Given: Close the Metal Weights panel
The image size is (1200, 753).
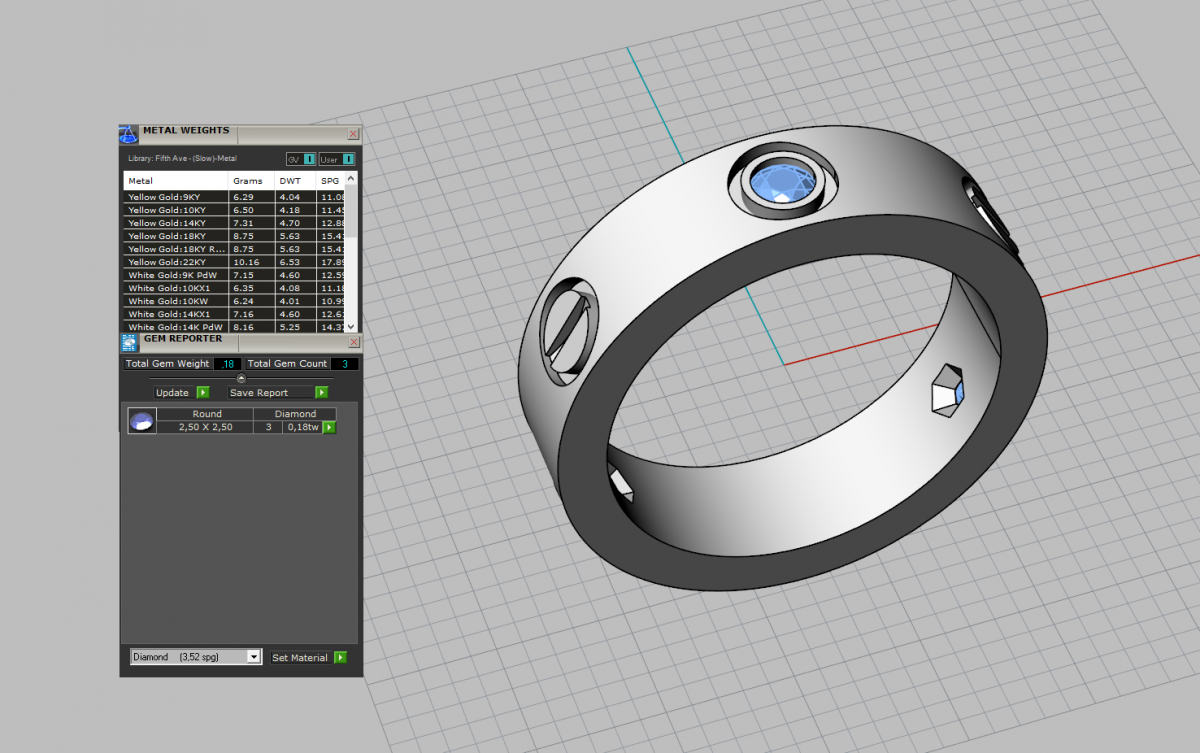Looking at the screenshot, I should coord(352,134).
